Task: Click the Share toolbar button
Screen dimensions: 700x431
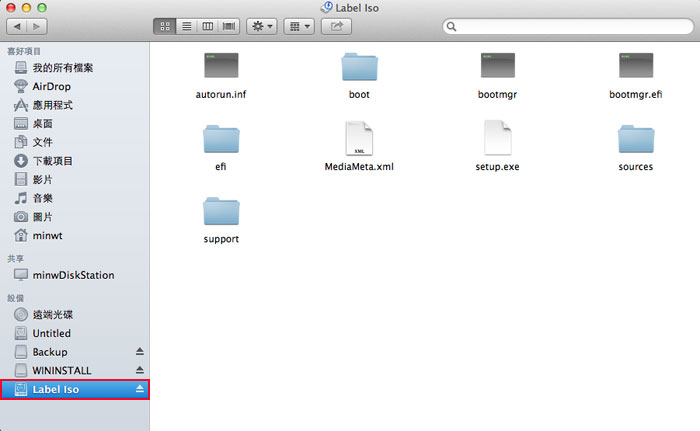Action: pos(336,26)
